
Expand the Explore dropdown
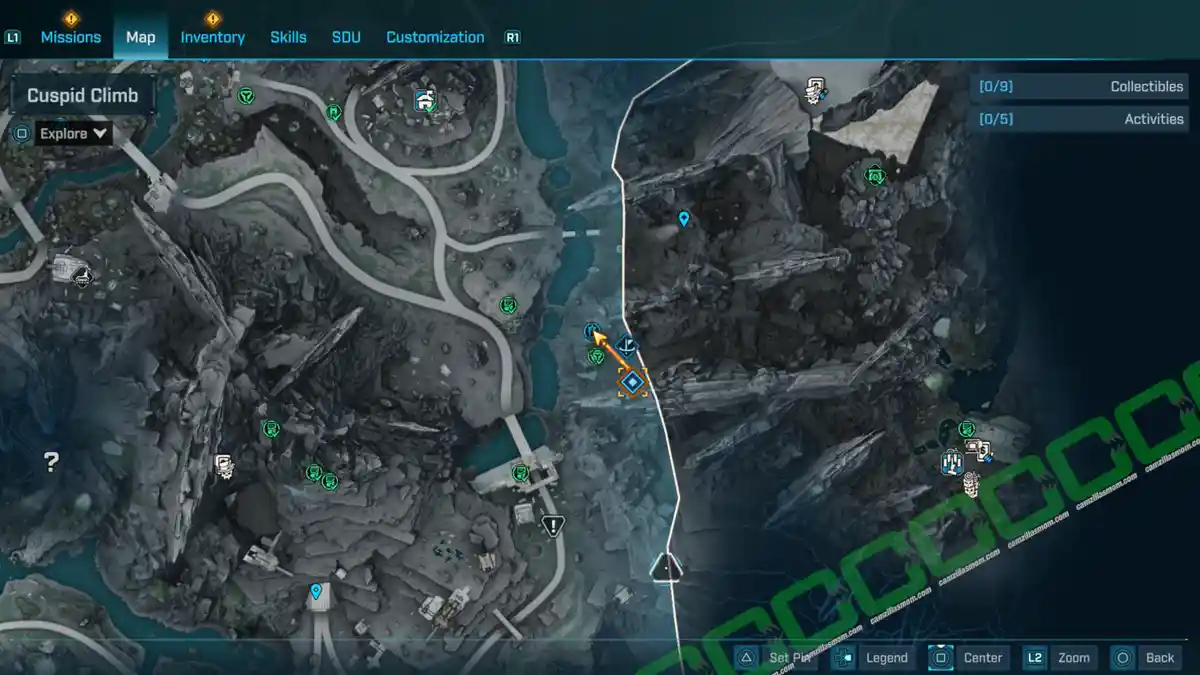coord(75,133)
